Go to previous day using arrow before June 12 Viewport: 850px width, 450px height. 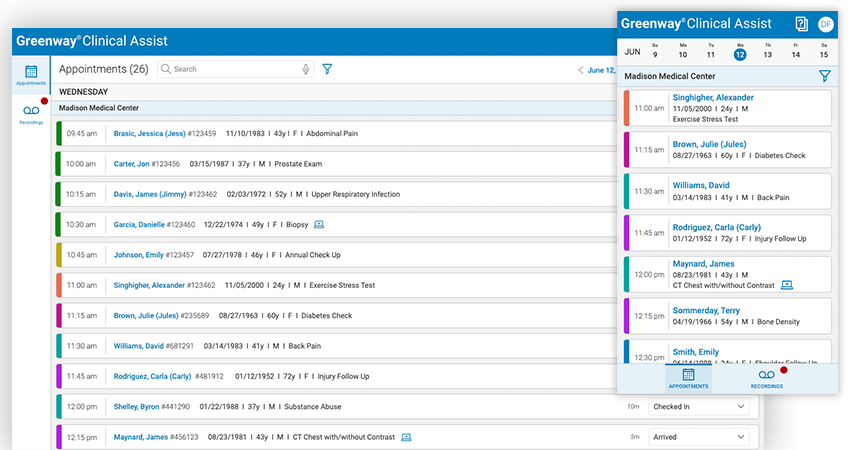pos(581,70)
